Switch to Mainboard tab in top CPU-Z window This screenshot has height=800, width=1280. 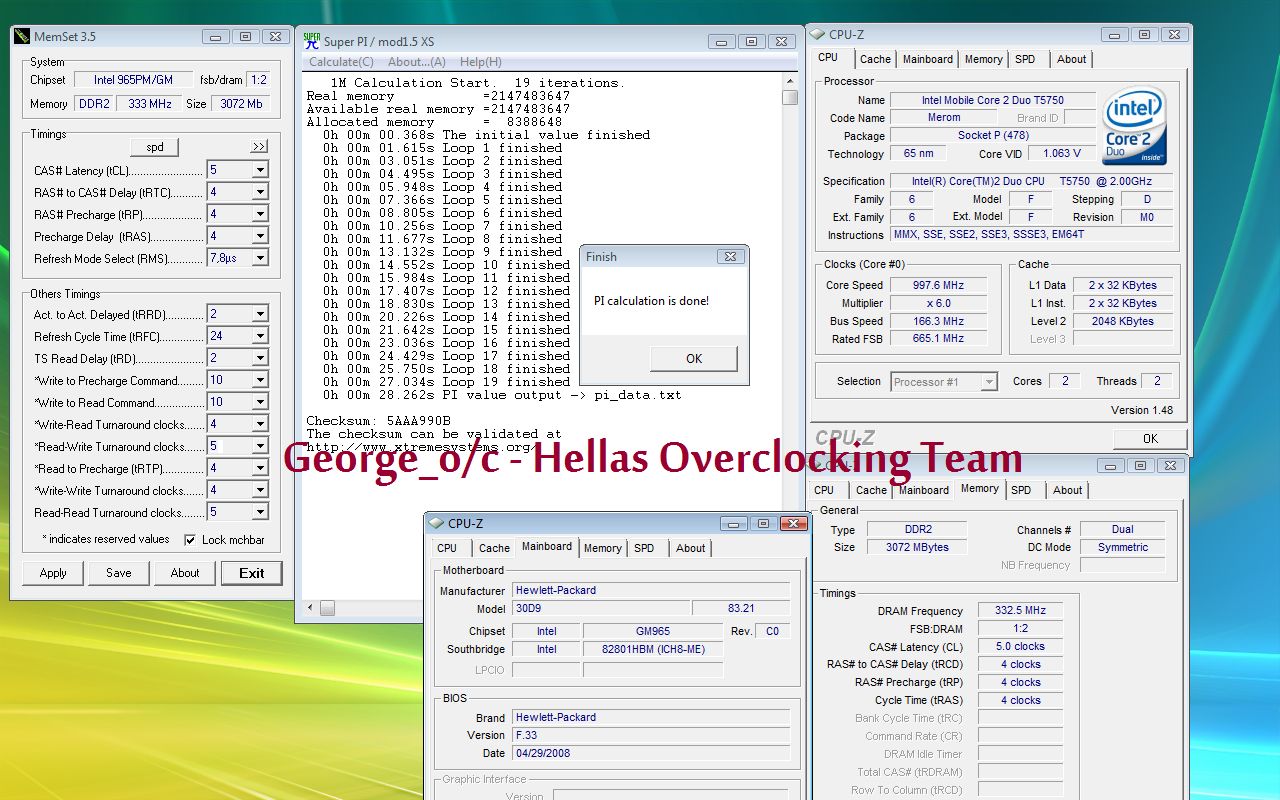(928, 59)
